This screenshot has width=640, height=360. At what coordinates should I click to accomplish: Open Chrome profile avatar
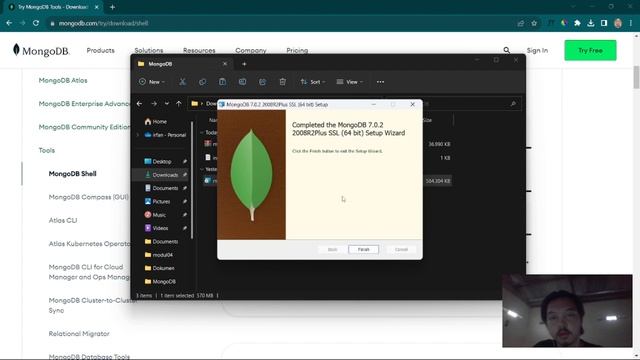pyautogui.click(x=618, y=23)
